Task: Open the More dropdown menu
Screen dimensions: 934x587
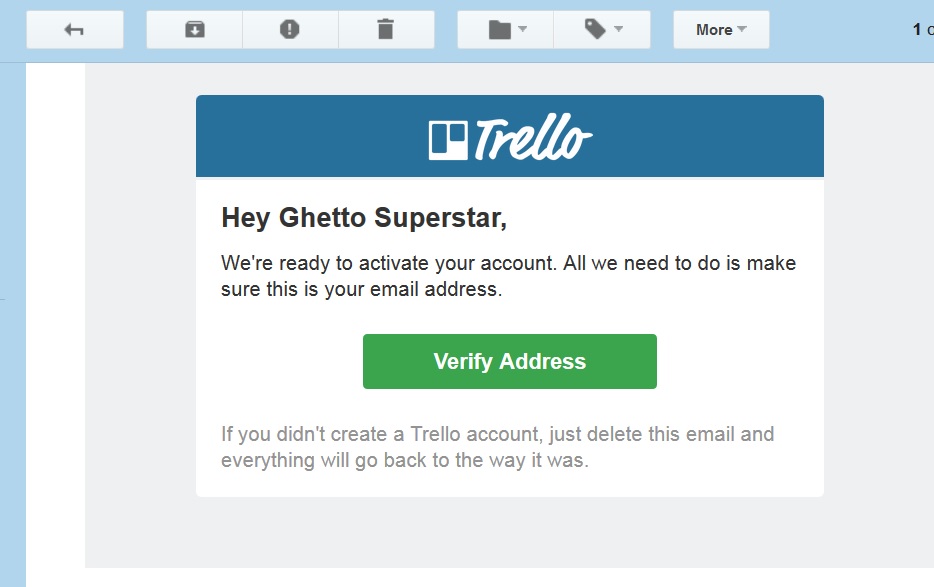Action: pos(721,30)
